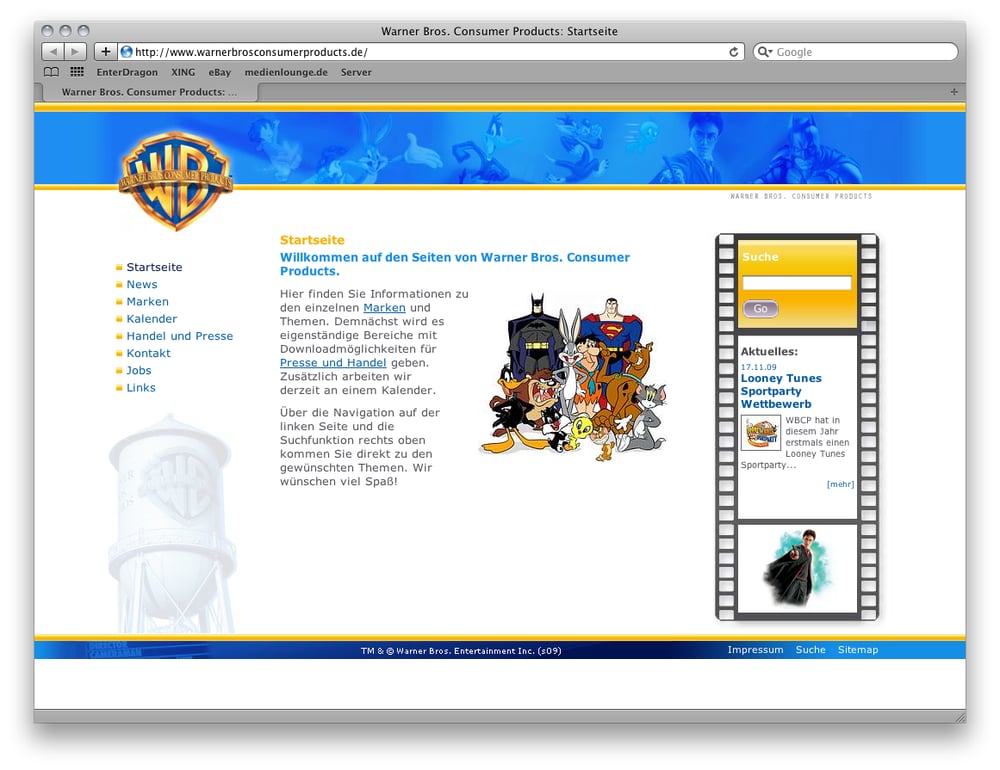Click the globe site icon in address bar
Image resolution: width=1000 pixels, height=770 pixels.
coord(126,52)
